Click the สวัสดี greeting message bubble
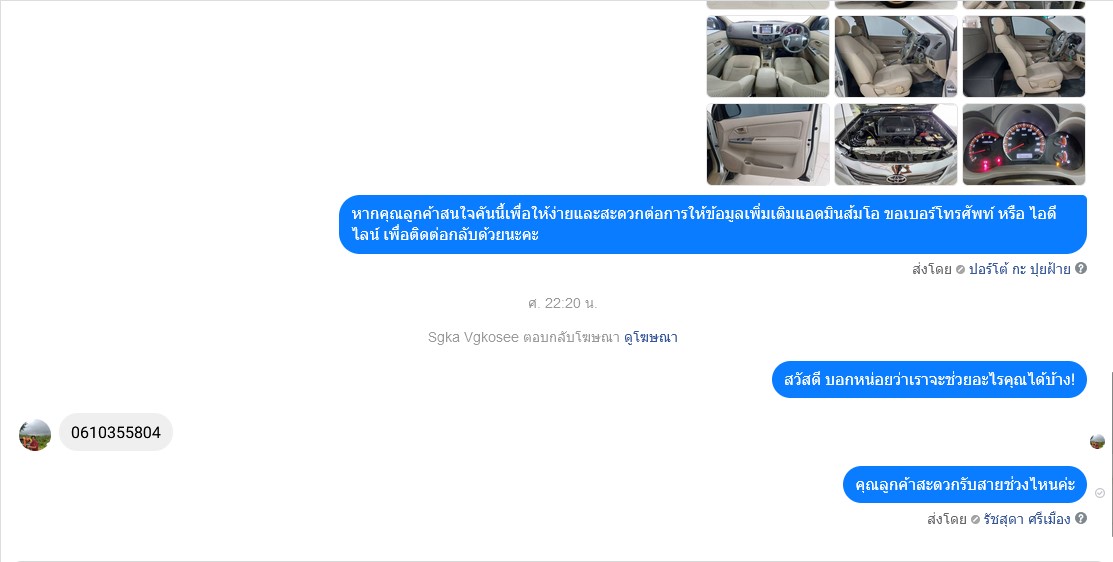The image size is (1113, 562). pyautogui.click(x=929, y=380)
